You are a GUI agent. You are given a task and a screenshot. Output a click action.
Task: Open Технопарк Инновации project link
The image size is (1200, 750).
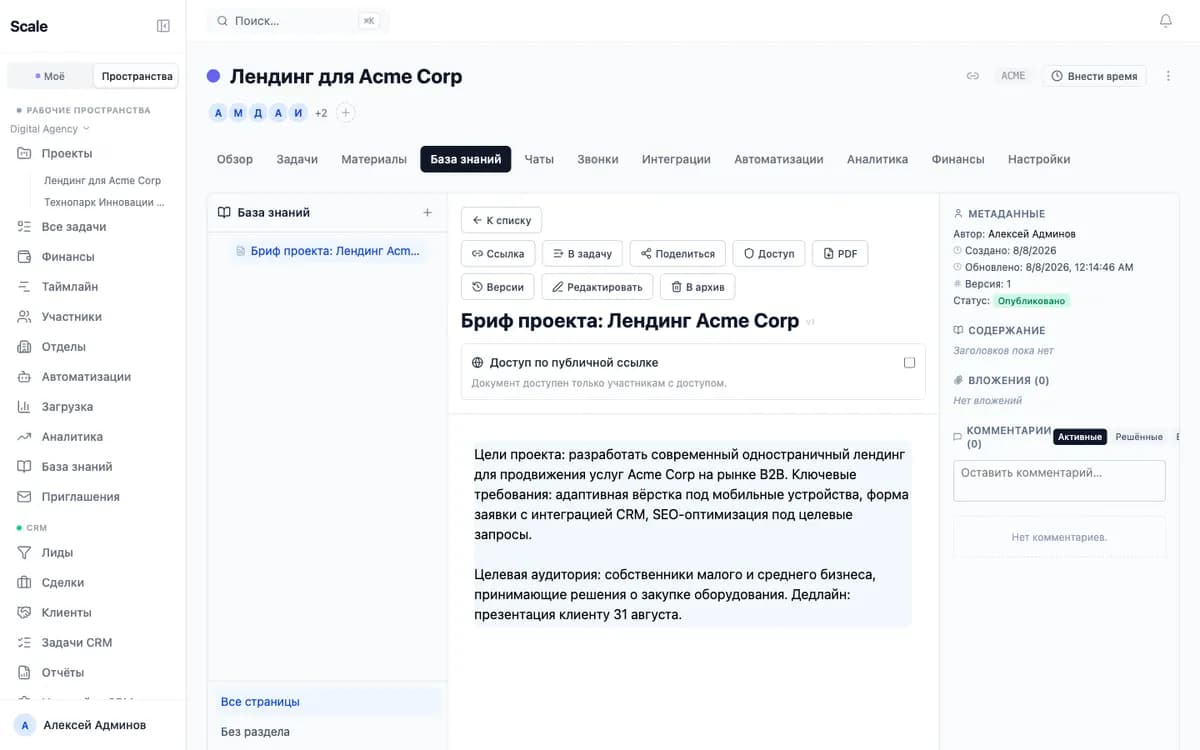coord(104,202)
